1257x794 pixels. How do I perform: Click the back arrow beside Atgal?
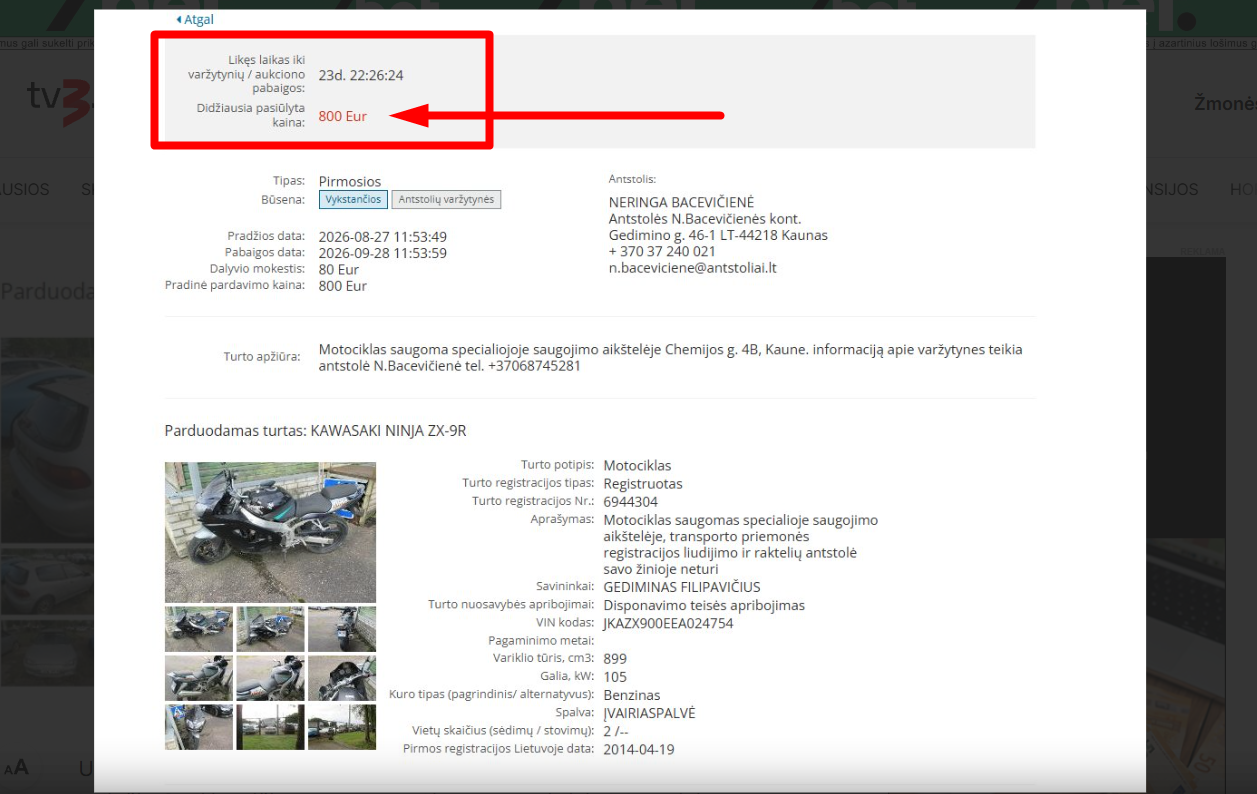pyautogui.click(x=179, y=19)
